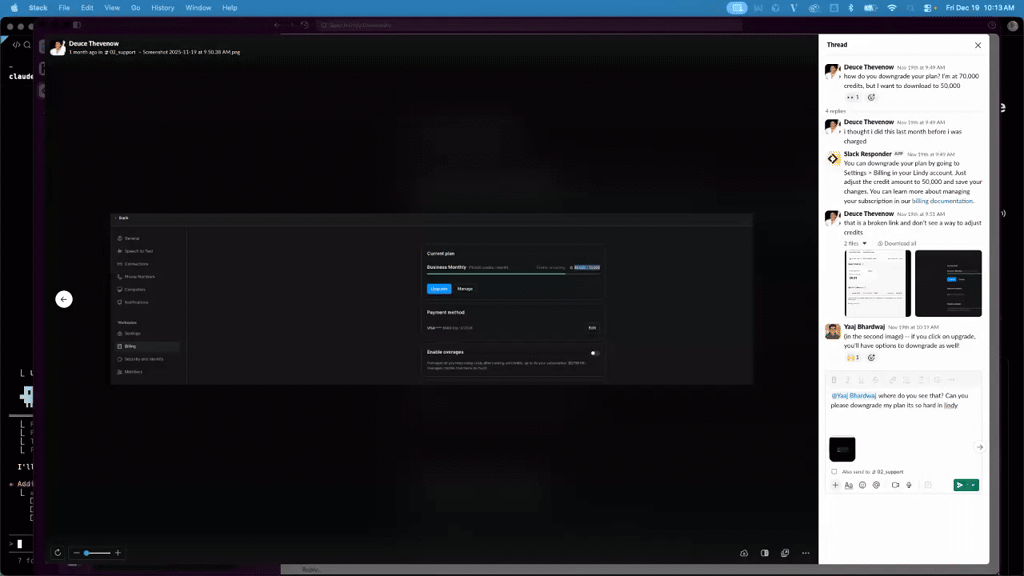Open the dark screenshot thumbnail in thread
Image resolution: width=1024 pixels, height=576 pixels.
(948, 283)
